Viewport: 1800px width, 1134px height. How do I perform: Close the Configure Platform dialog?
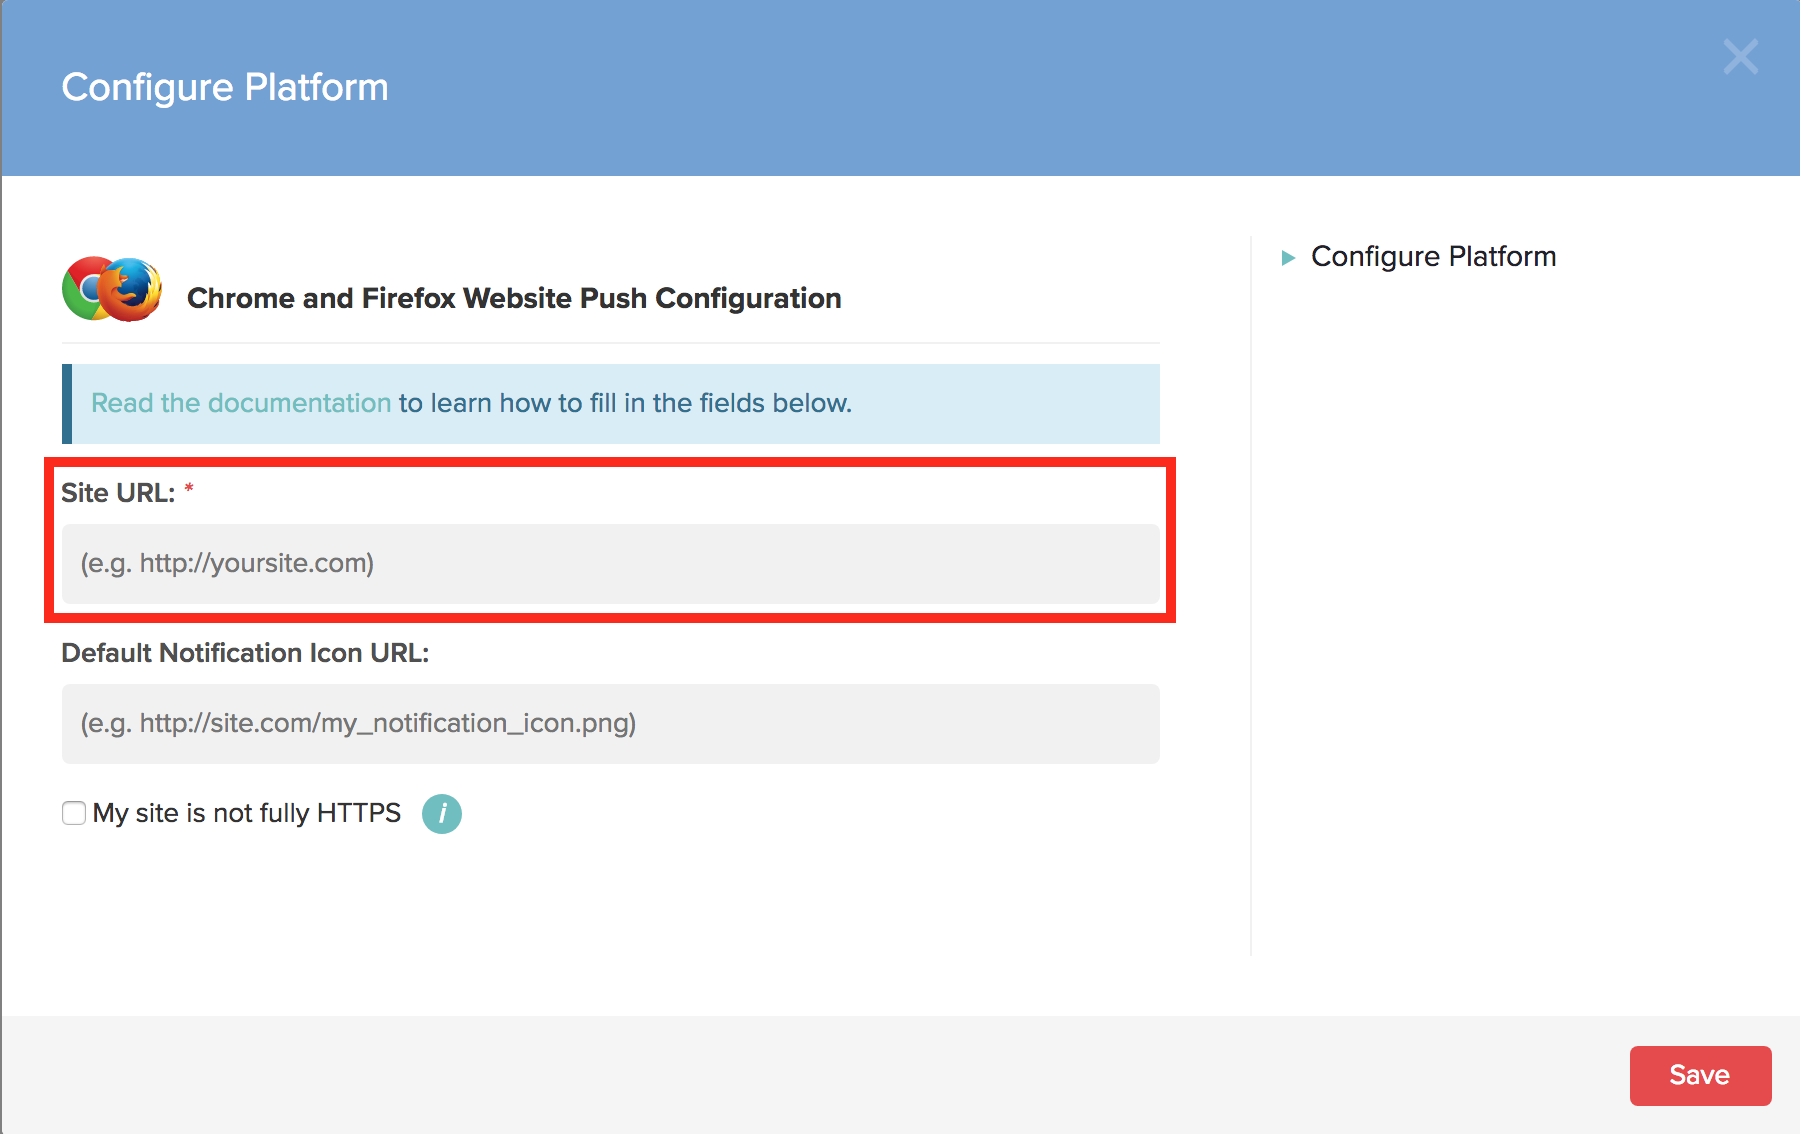coord(1740,57)
